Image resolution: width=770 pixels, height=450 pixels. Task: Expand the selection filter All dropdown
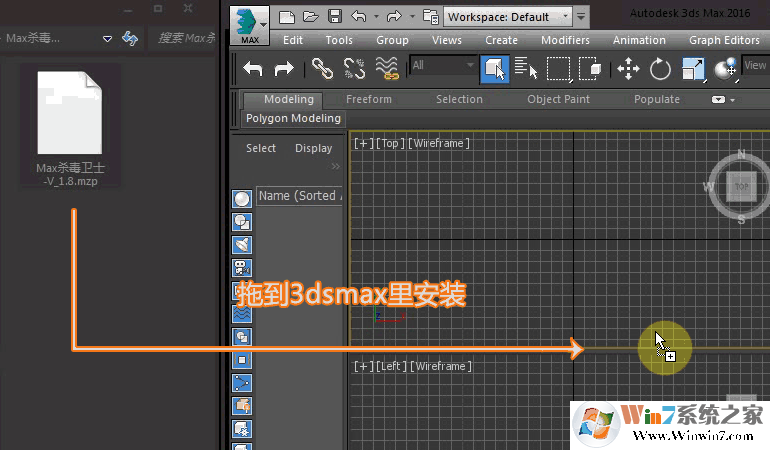tap(441, 66)
